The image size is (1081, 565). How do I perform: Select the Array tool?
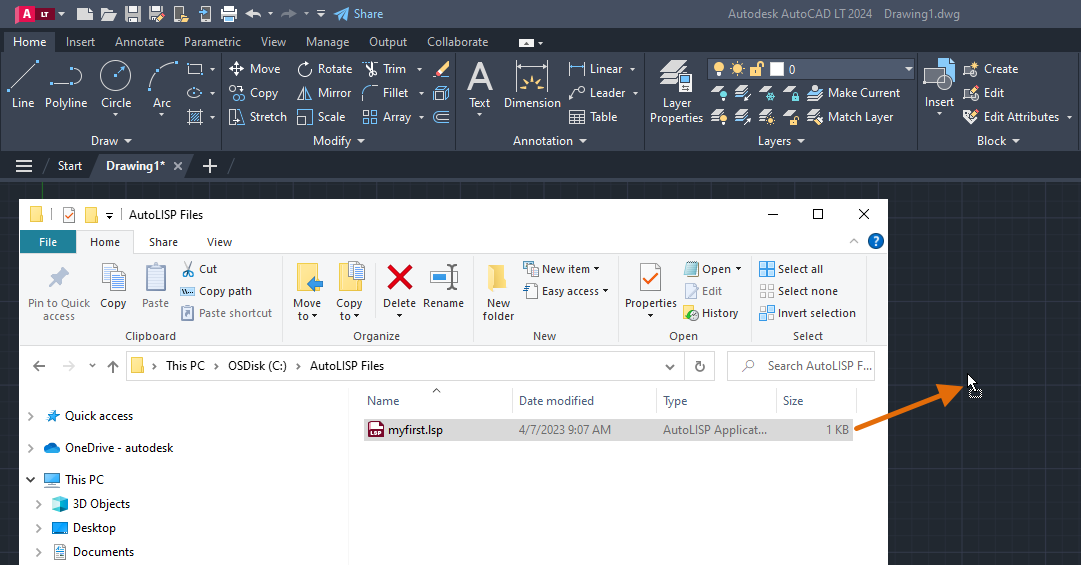pyautogui.click(x=387, y=117)
